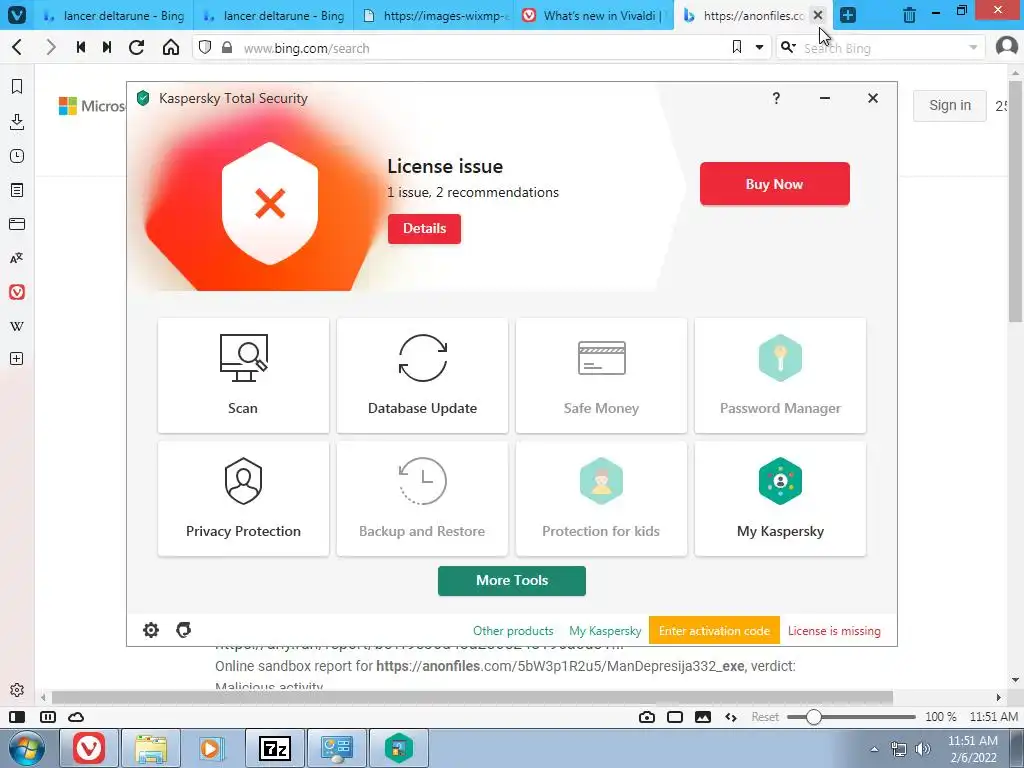This screenshot has width=1024, height=768.
Task: Open a new tab with plus button
Action: point(848,14)
